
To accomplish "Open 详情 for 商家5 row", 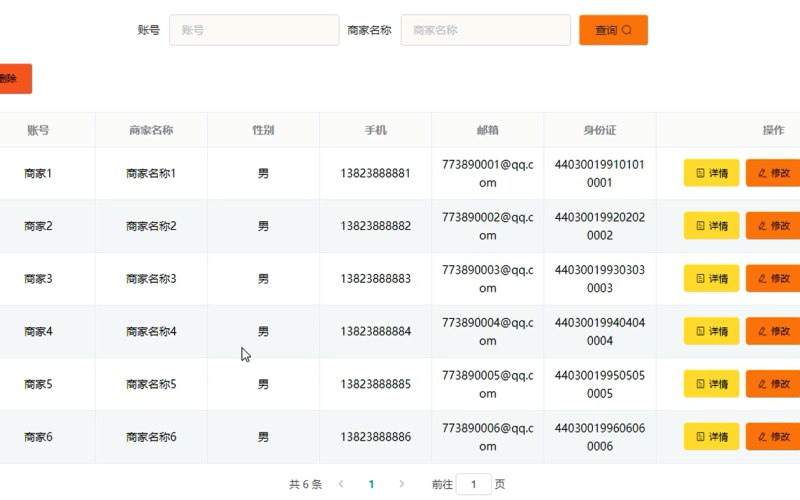I will (711, 384).
